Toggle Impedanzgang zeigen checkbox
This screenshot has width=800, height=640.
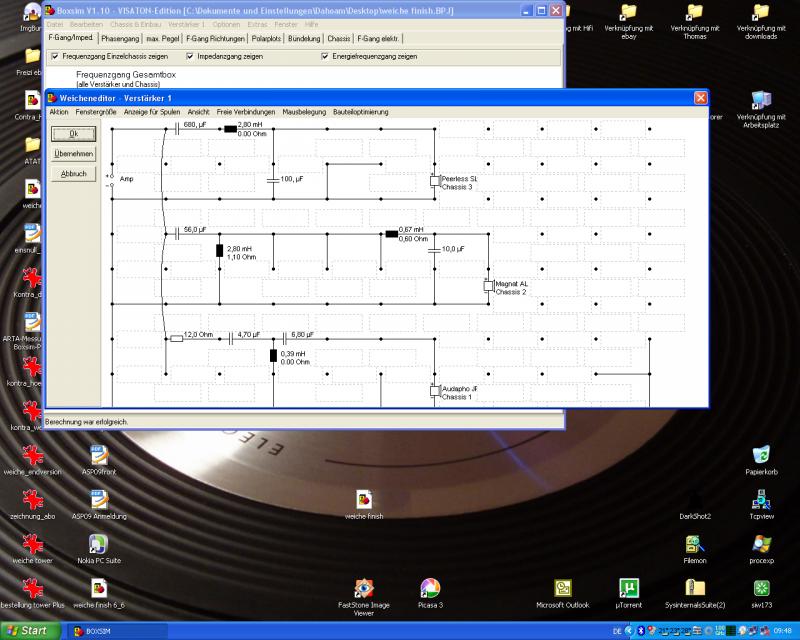click(190, 56)
